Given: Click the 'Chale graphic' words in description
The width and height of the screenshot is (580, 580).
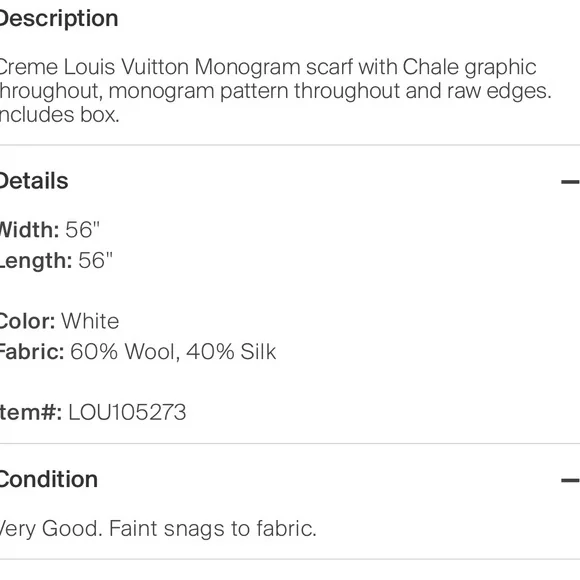Looking at the screenshot, I should 469,68.
